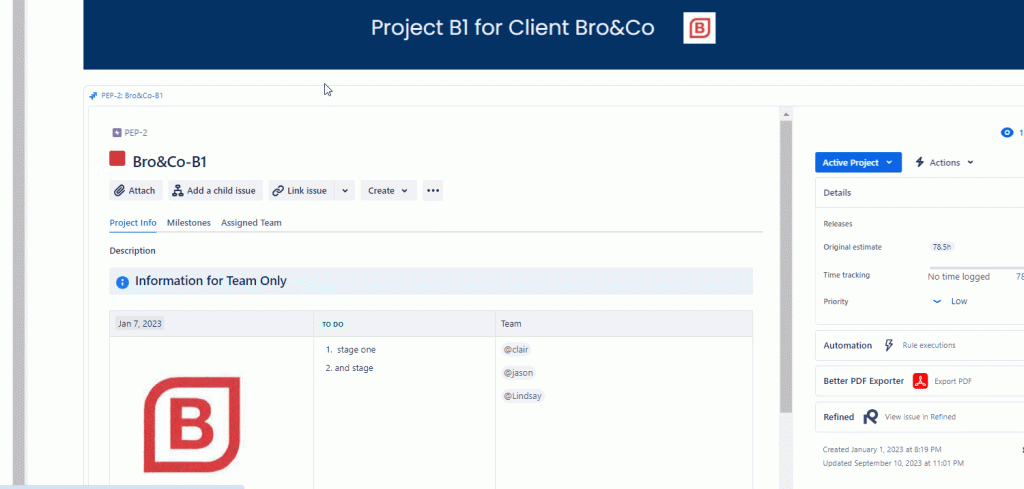Image resolution: width=1024 pixels, height=489 pixels.
Task: Click the paperclip Attach button
Action: [x=135, y=191]
